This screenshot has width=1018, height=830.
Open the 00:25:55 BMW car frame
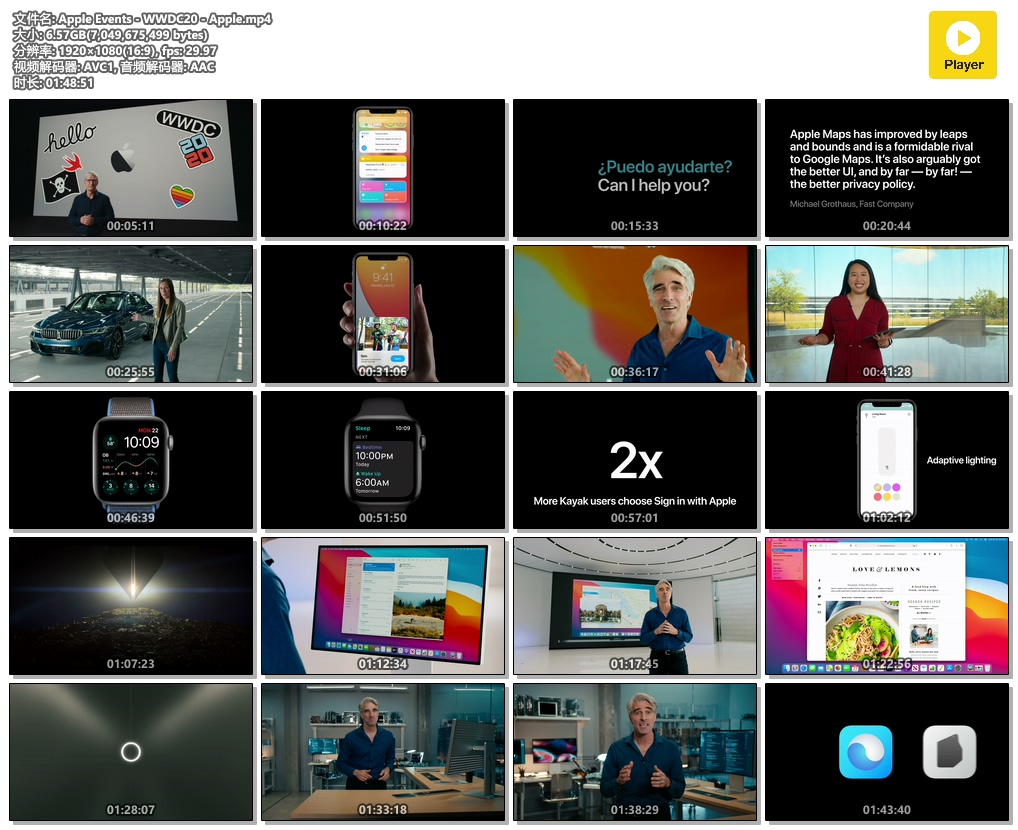click(x=131, y=314)
